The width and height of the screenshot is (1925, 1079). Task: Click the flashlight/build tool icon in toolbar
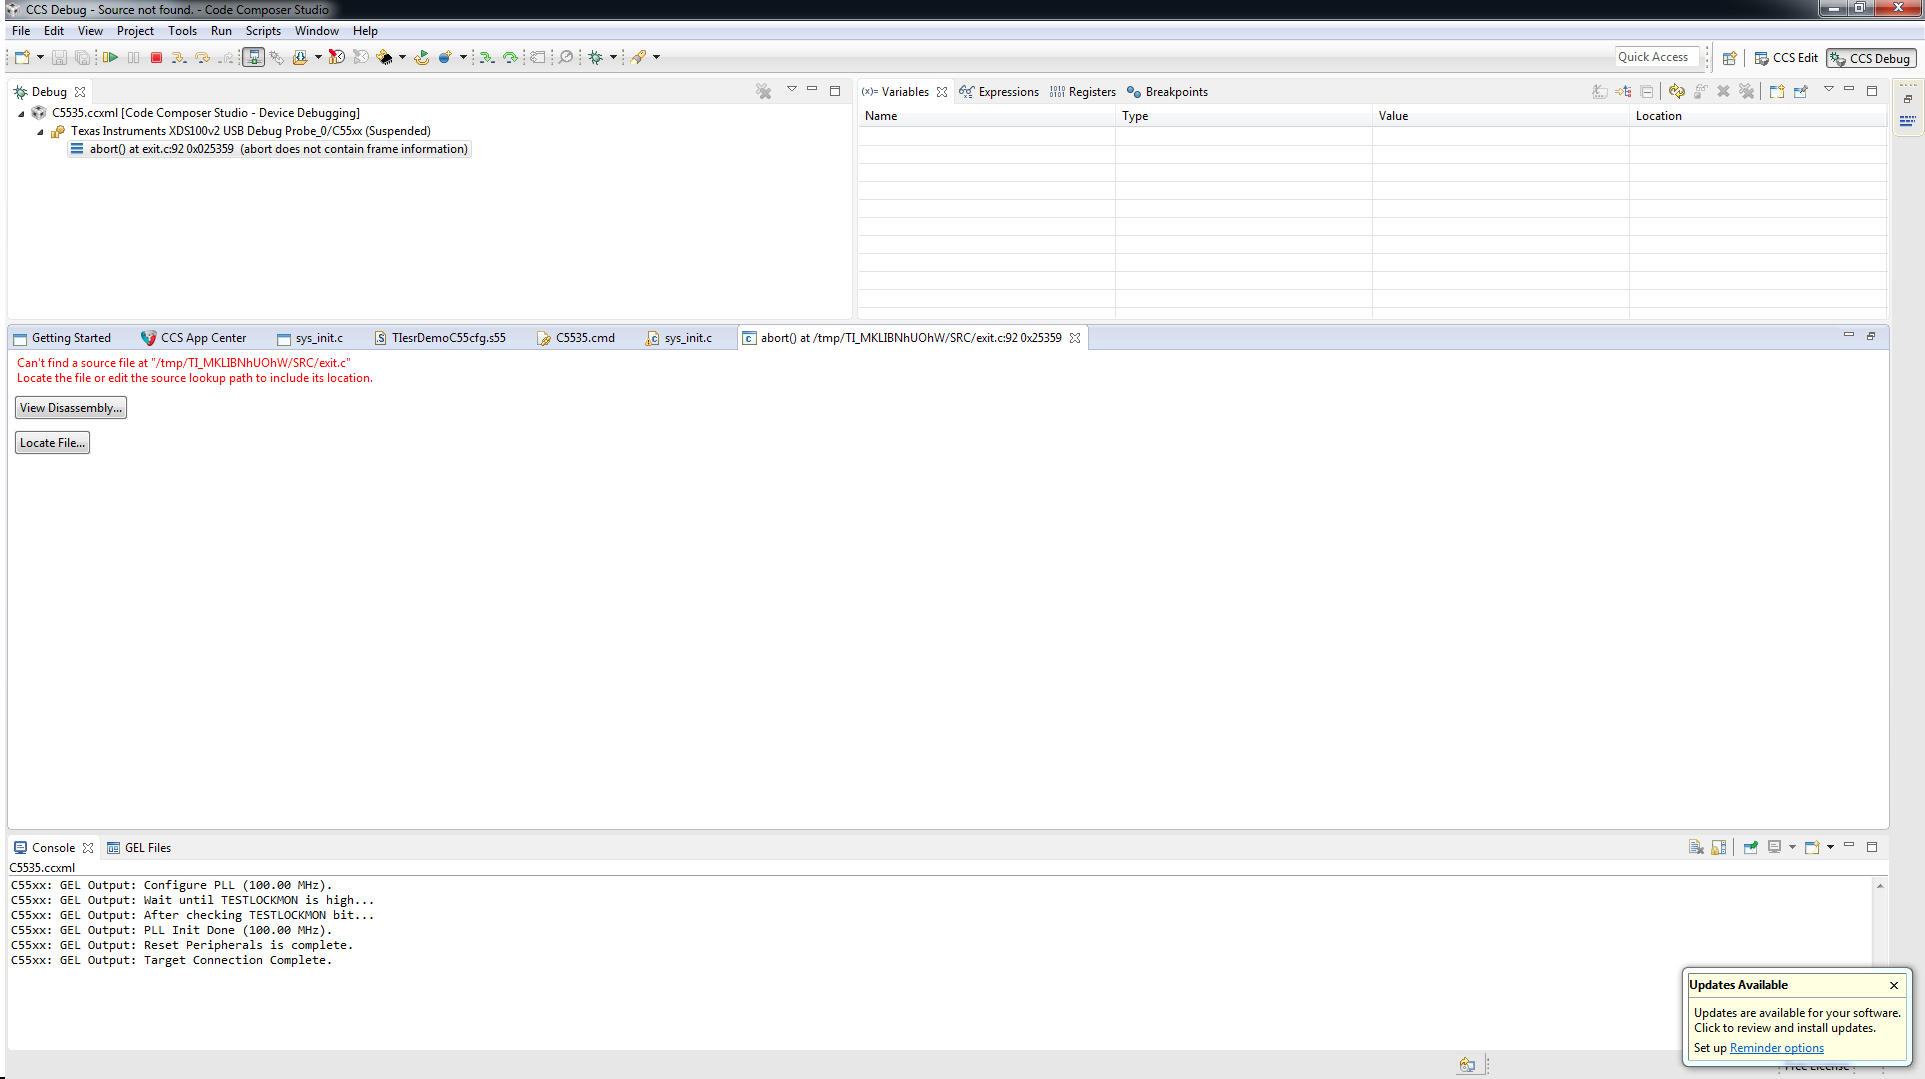coord(639,58)
